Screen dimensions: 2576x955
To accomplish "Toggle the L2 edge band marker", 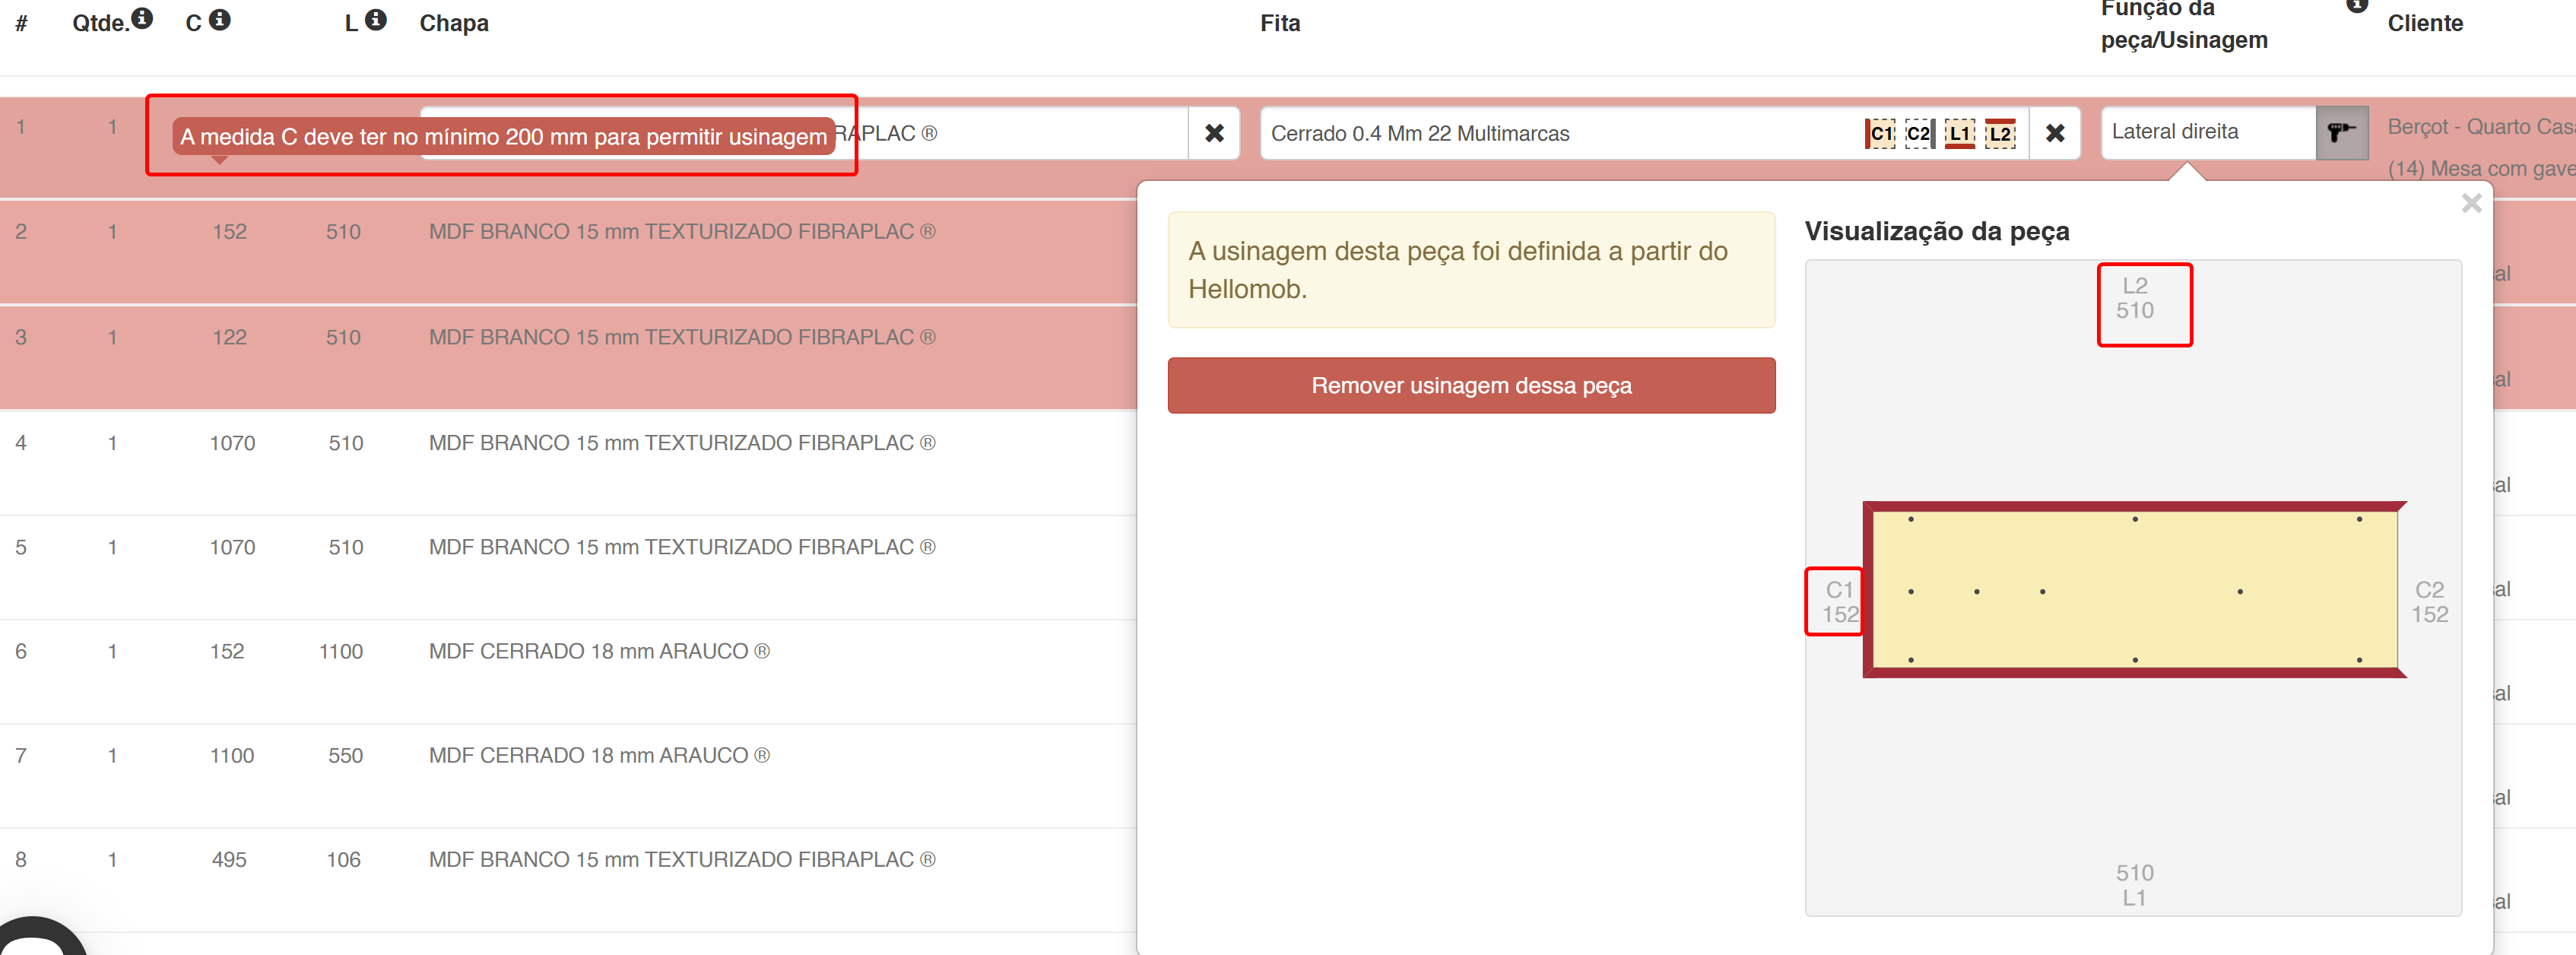I will [x=1999, y=133].
